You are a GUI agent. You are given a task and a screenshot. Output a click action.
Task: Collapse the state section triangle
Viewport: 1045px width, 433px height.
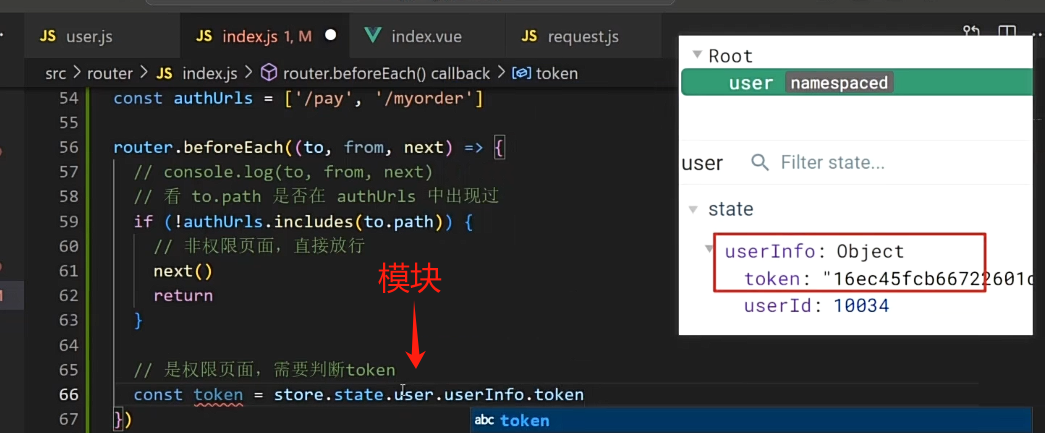[694, 209]
